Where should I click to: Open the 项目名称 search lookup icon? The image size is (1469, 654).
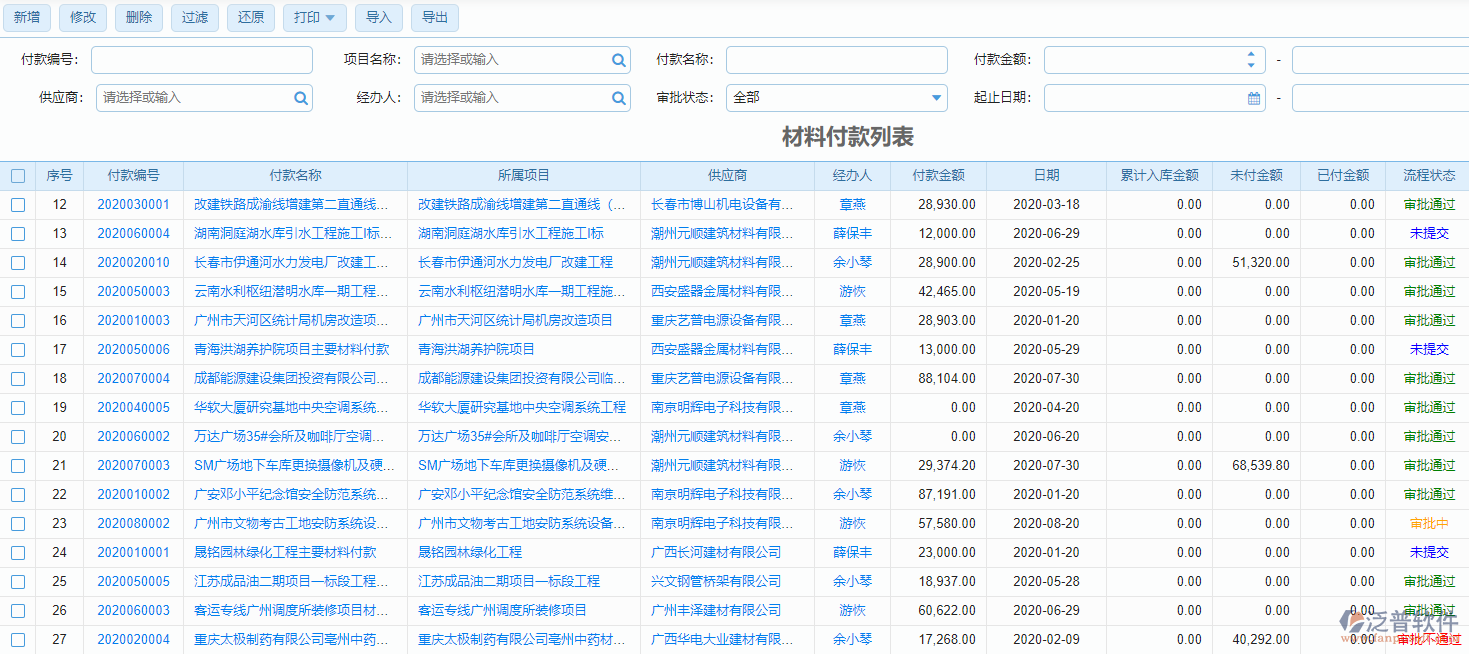tap(619, 60)
